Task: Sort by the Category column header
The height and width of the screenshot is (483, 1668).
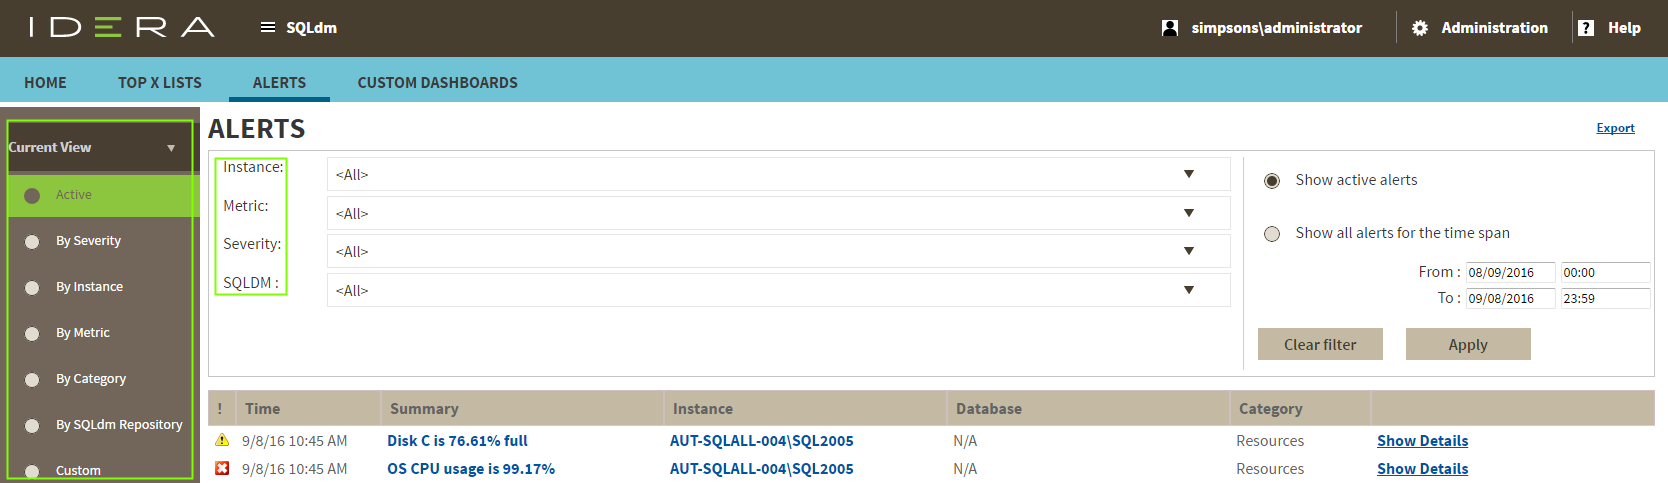Action: (x=1300, y=408)
